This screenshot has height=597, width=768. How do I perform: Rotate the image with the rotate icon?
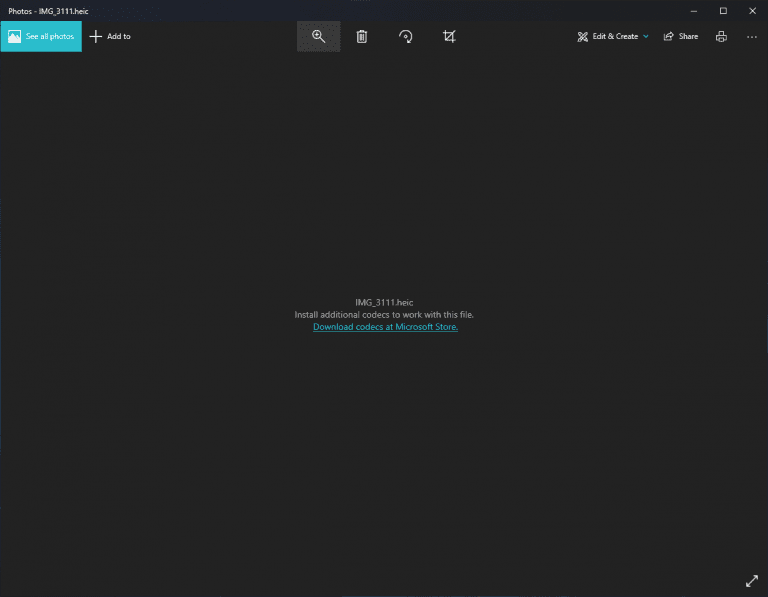click(405, 36)
